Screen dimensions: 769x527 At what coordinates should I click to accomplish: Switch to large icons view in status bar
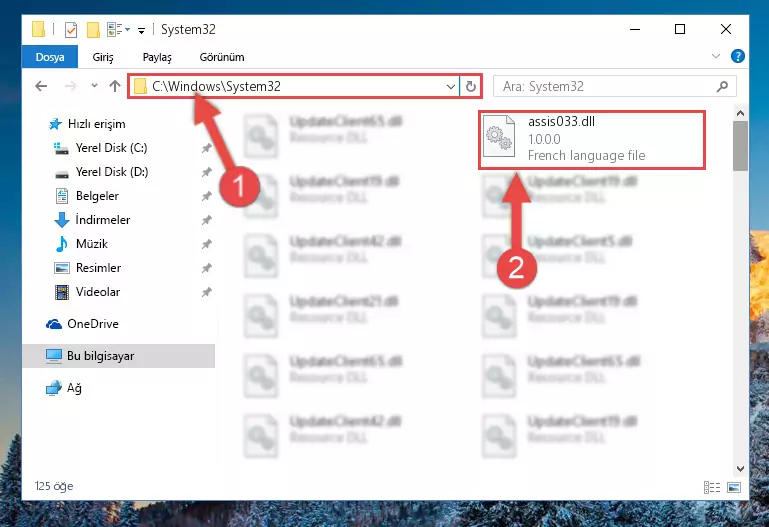pyautogui.click(x=734, y=487)
